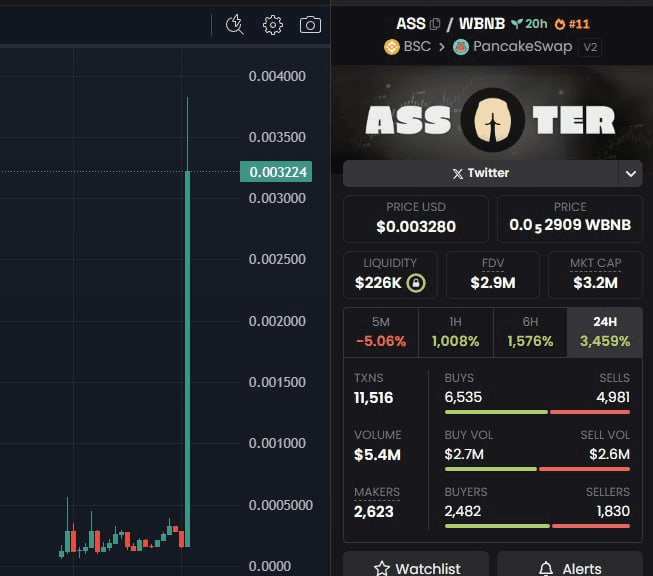Image resolution: width=653 pixels, height=576 pixels.
Task: Select the 5M timeframe tab
Action: (x=381, y=332)
